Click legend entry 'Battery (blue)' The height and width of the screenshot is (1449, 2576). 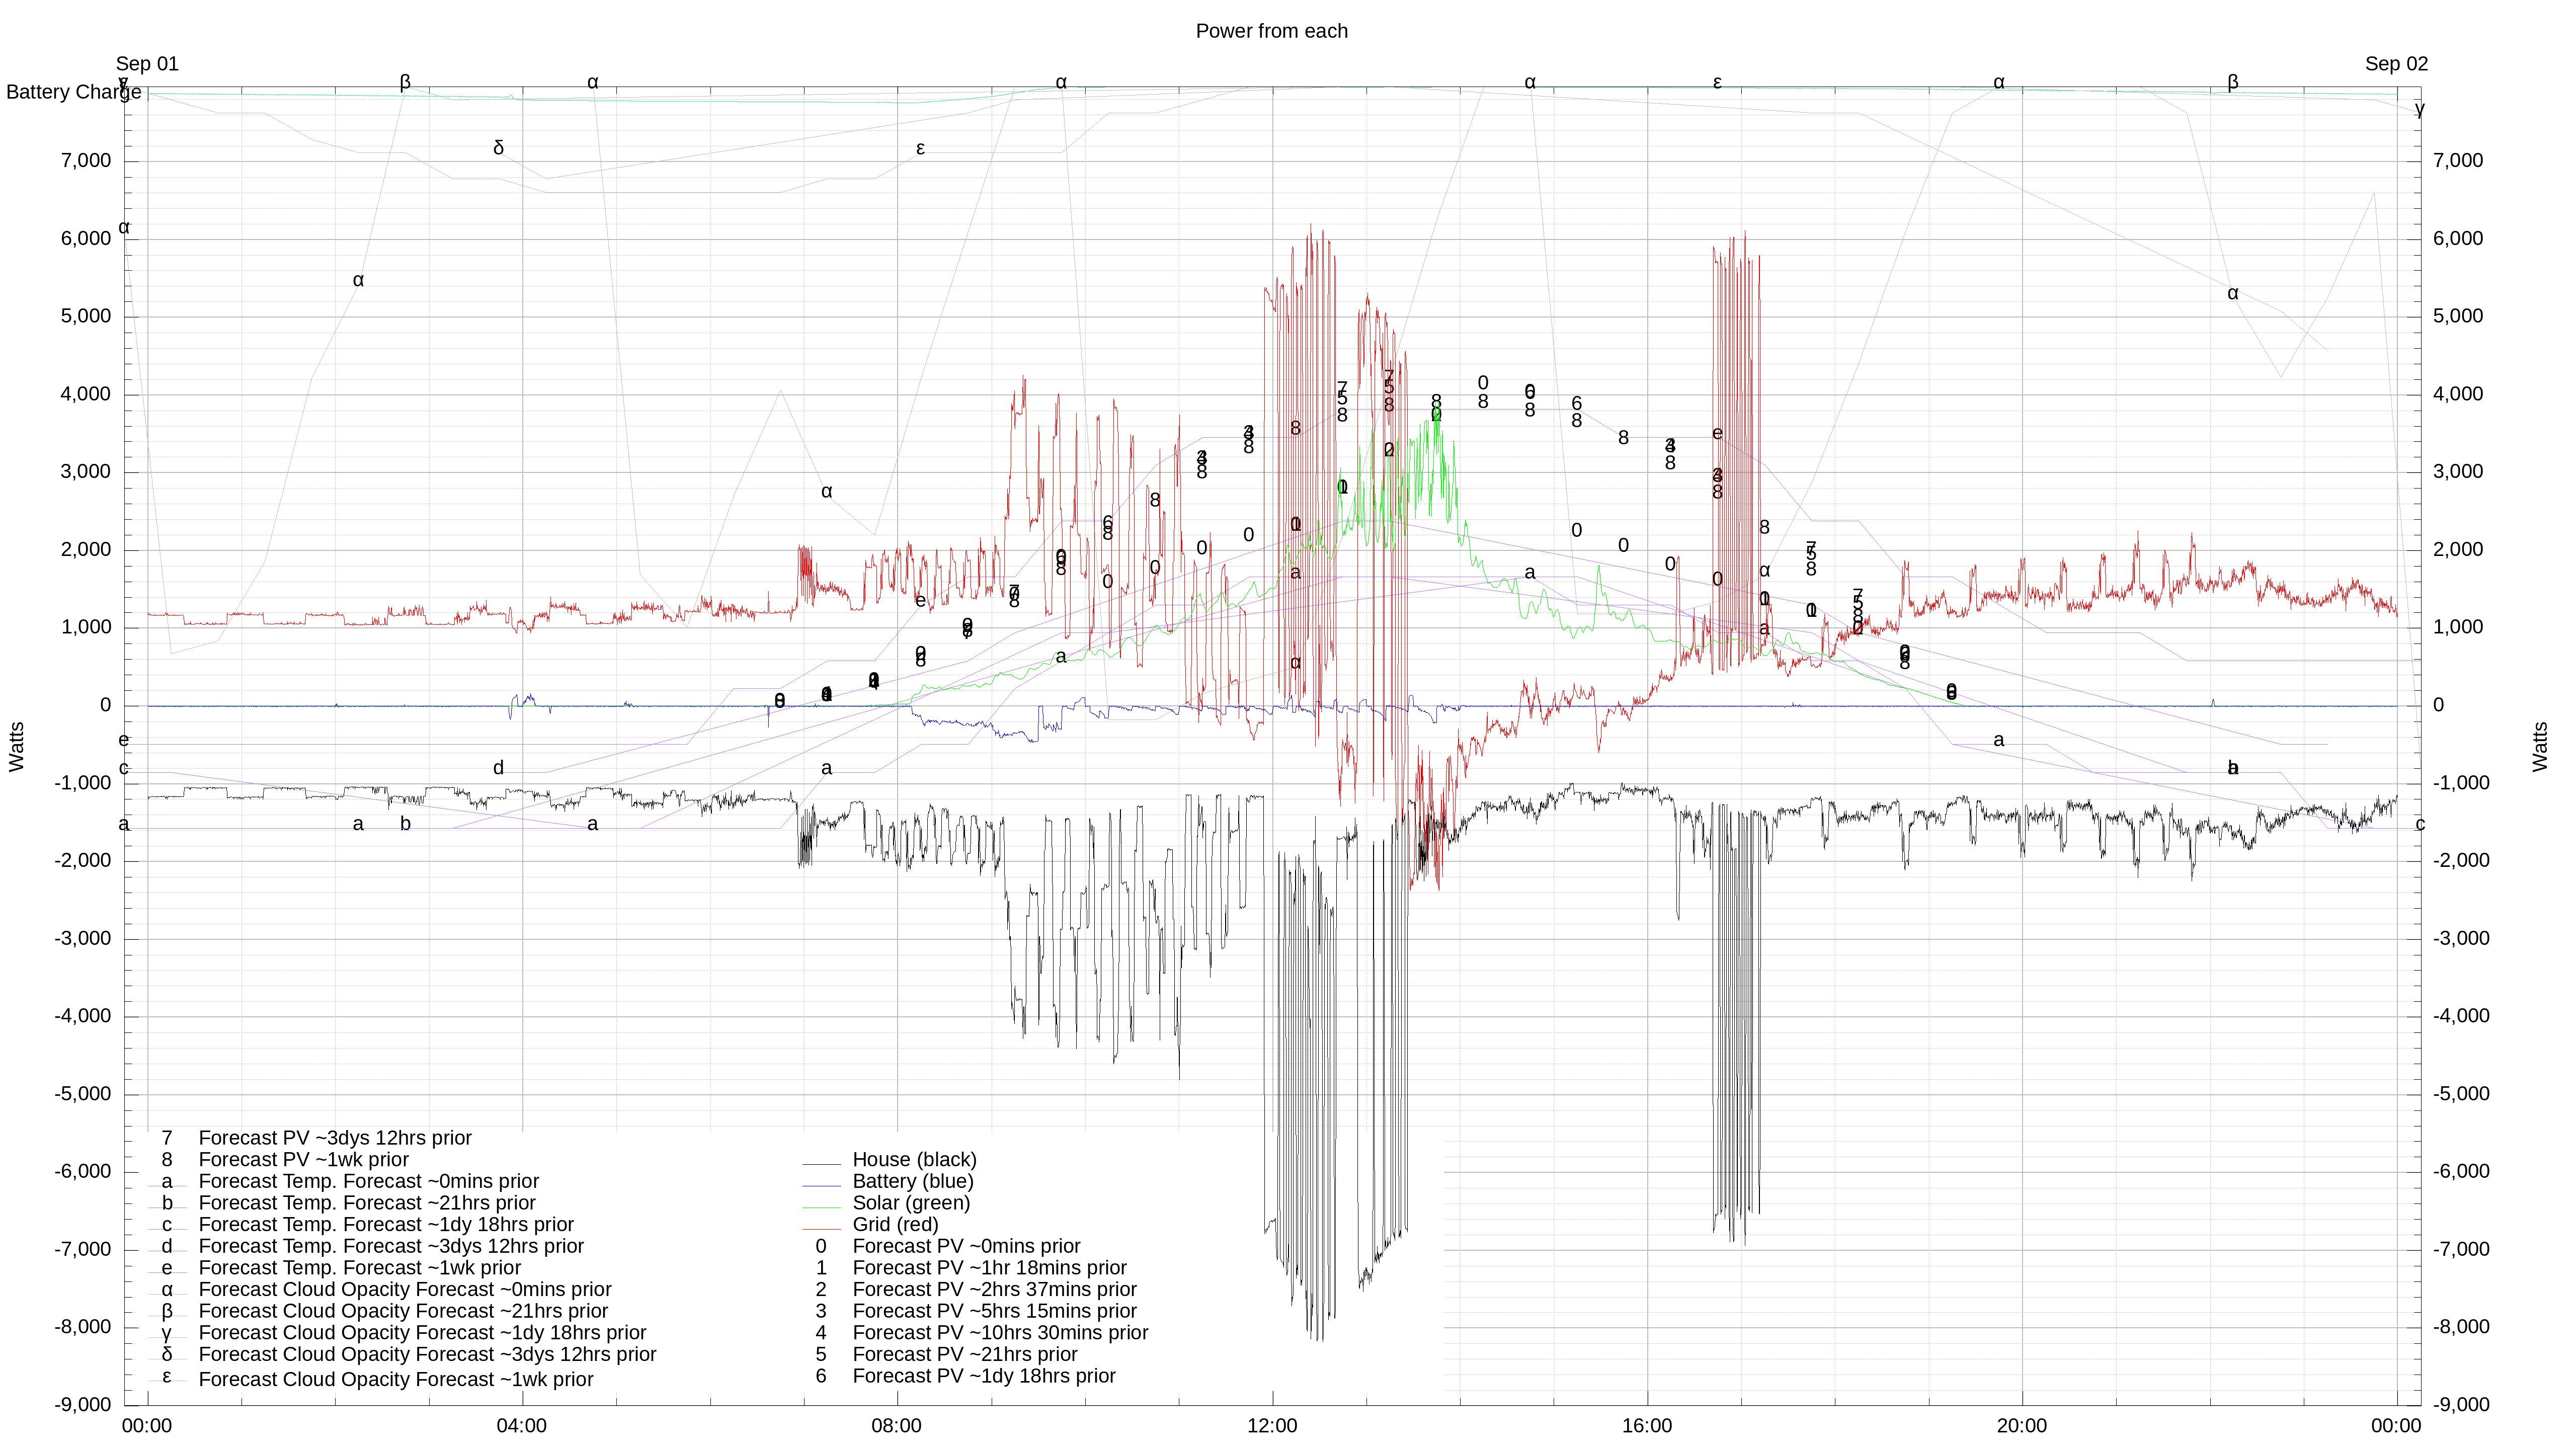912,1181
